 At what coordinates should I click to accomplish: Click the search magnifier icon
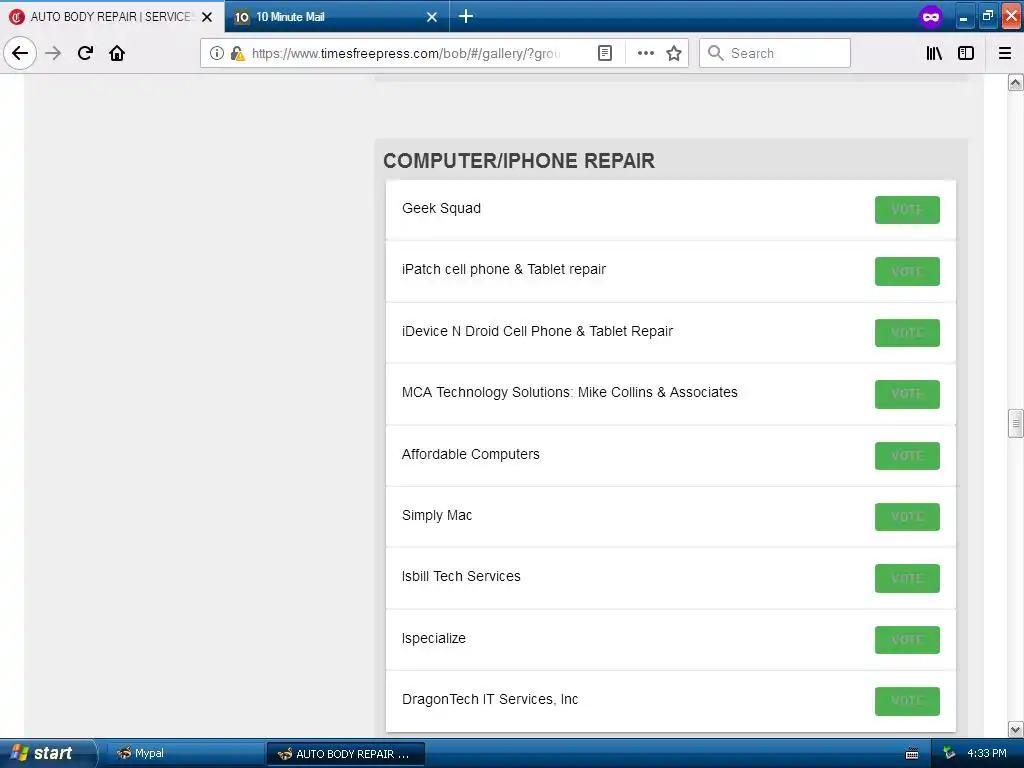click(716, 53)
